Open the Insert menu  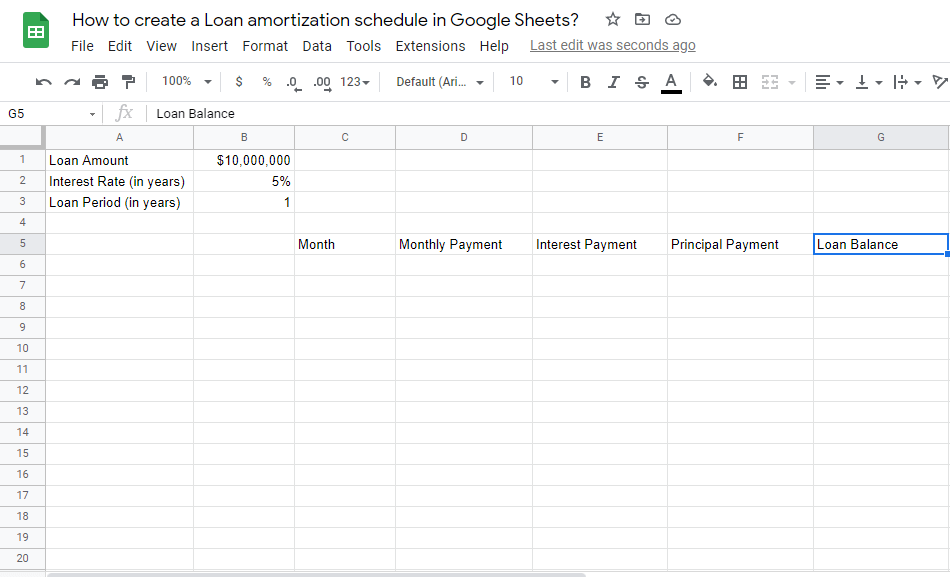[x=209, y=46]
